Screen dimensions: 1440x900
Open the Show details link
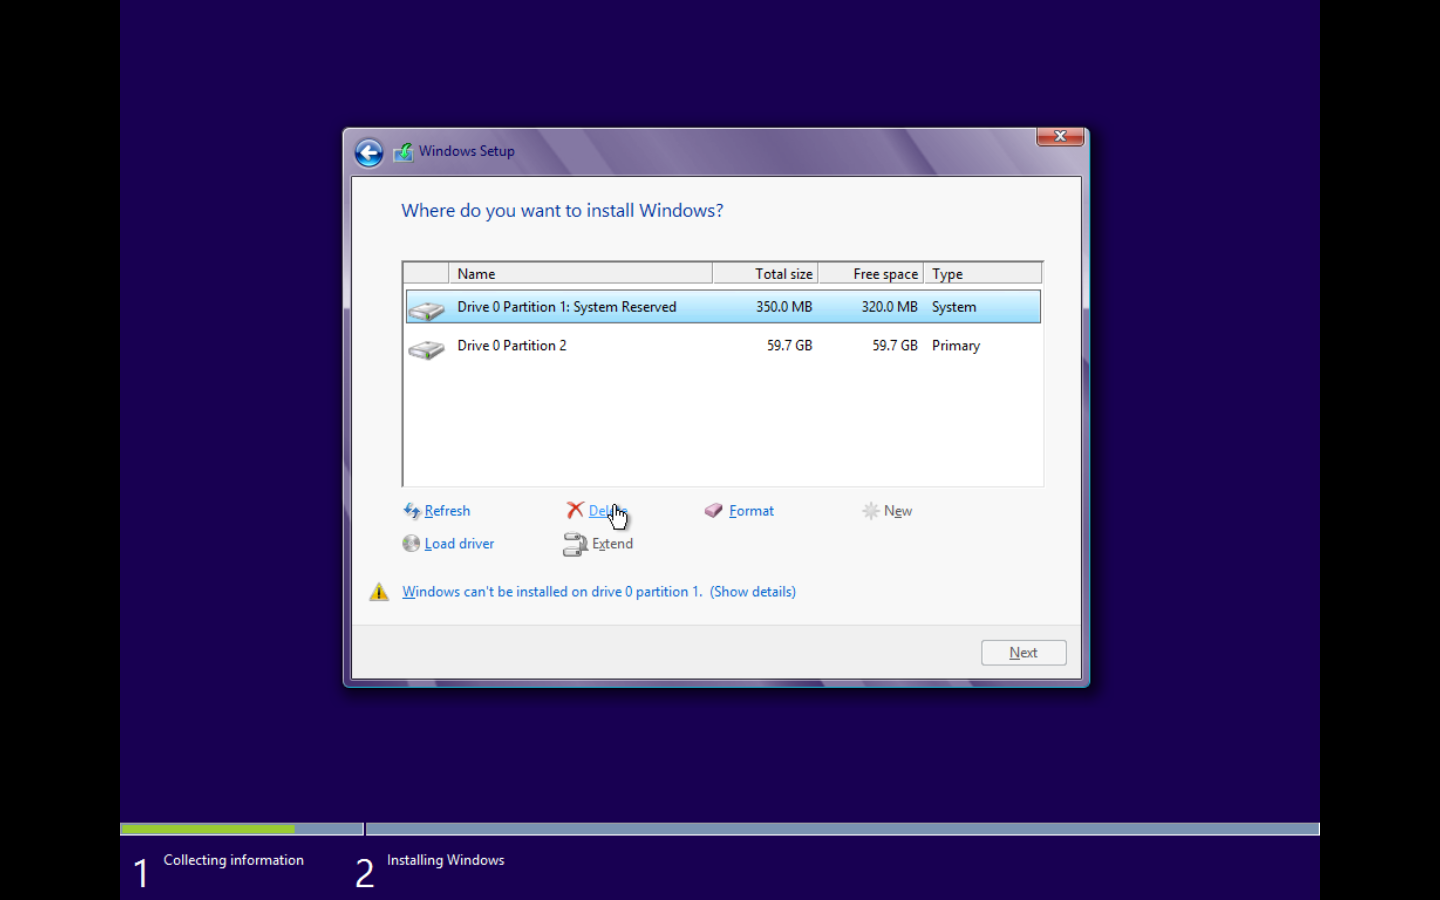pyautogui.click(x=753, y=592)
